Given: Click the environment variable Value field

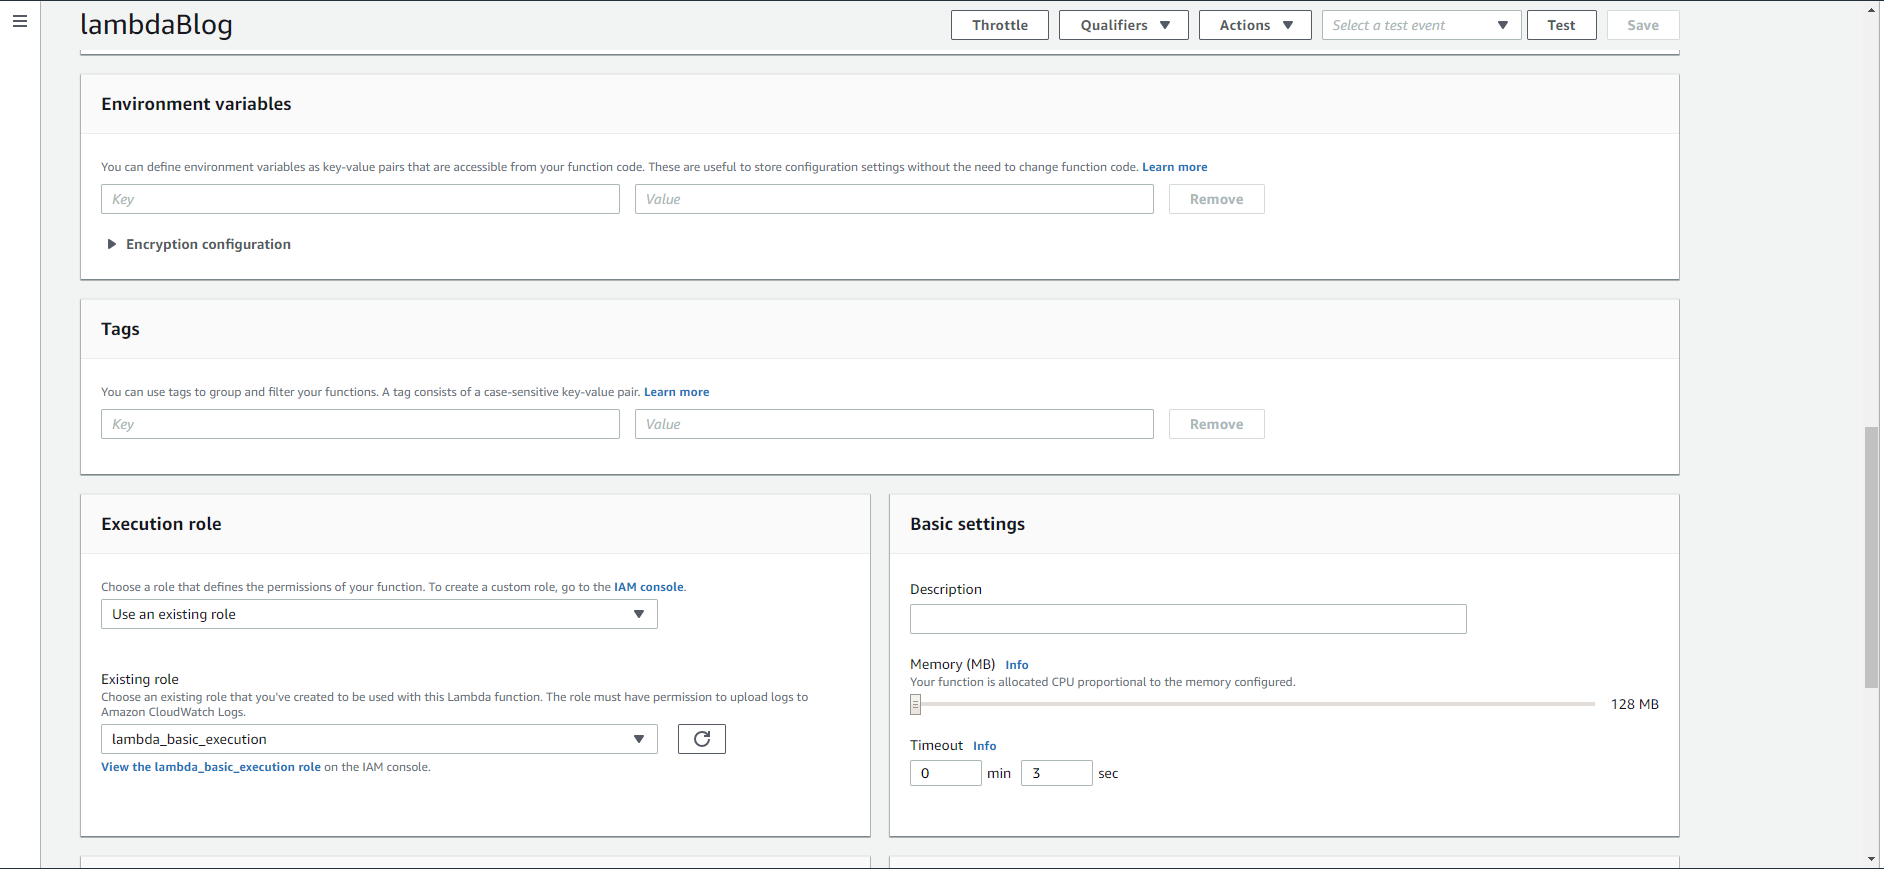Looking at the screenshot, I should (893, 199).
